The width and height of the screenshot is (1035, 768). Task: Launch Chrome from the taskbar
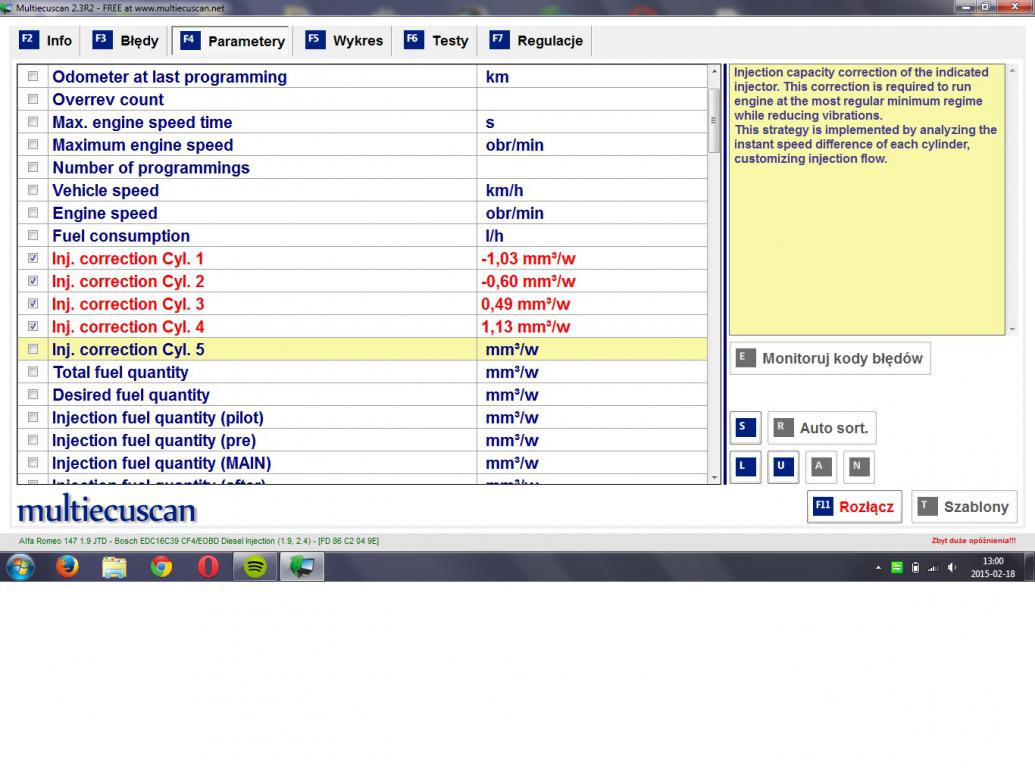pos(161,567)
